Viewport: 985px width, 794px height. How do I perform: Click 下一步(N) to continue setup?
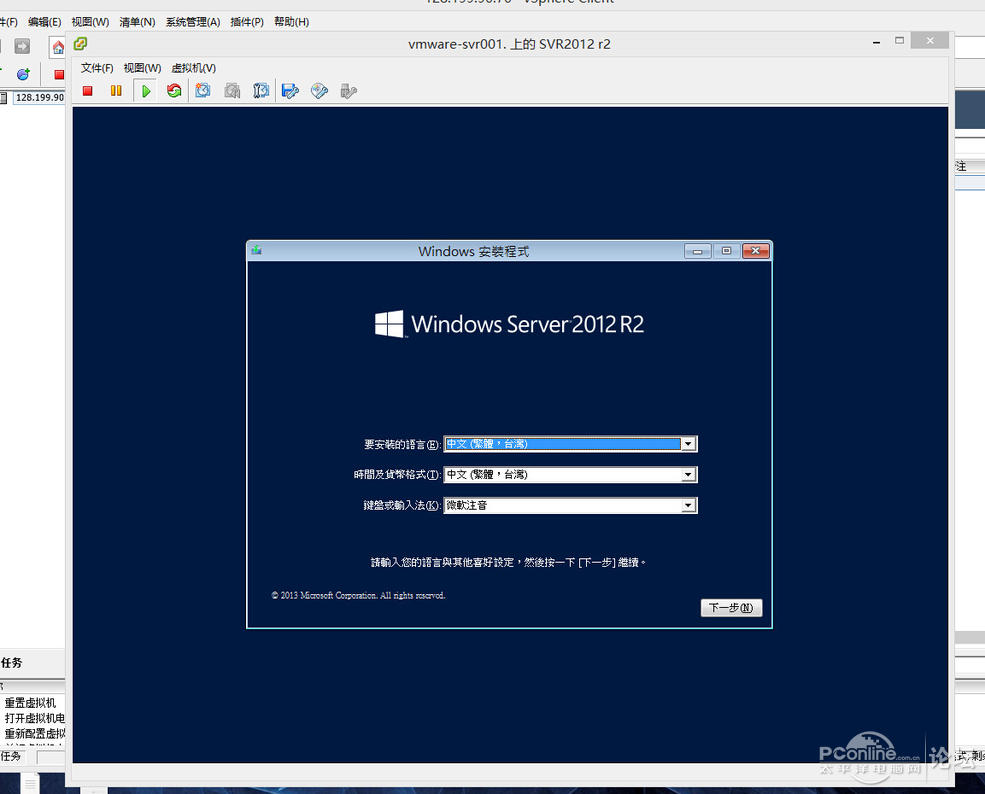[731, 607]
